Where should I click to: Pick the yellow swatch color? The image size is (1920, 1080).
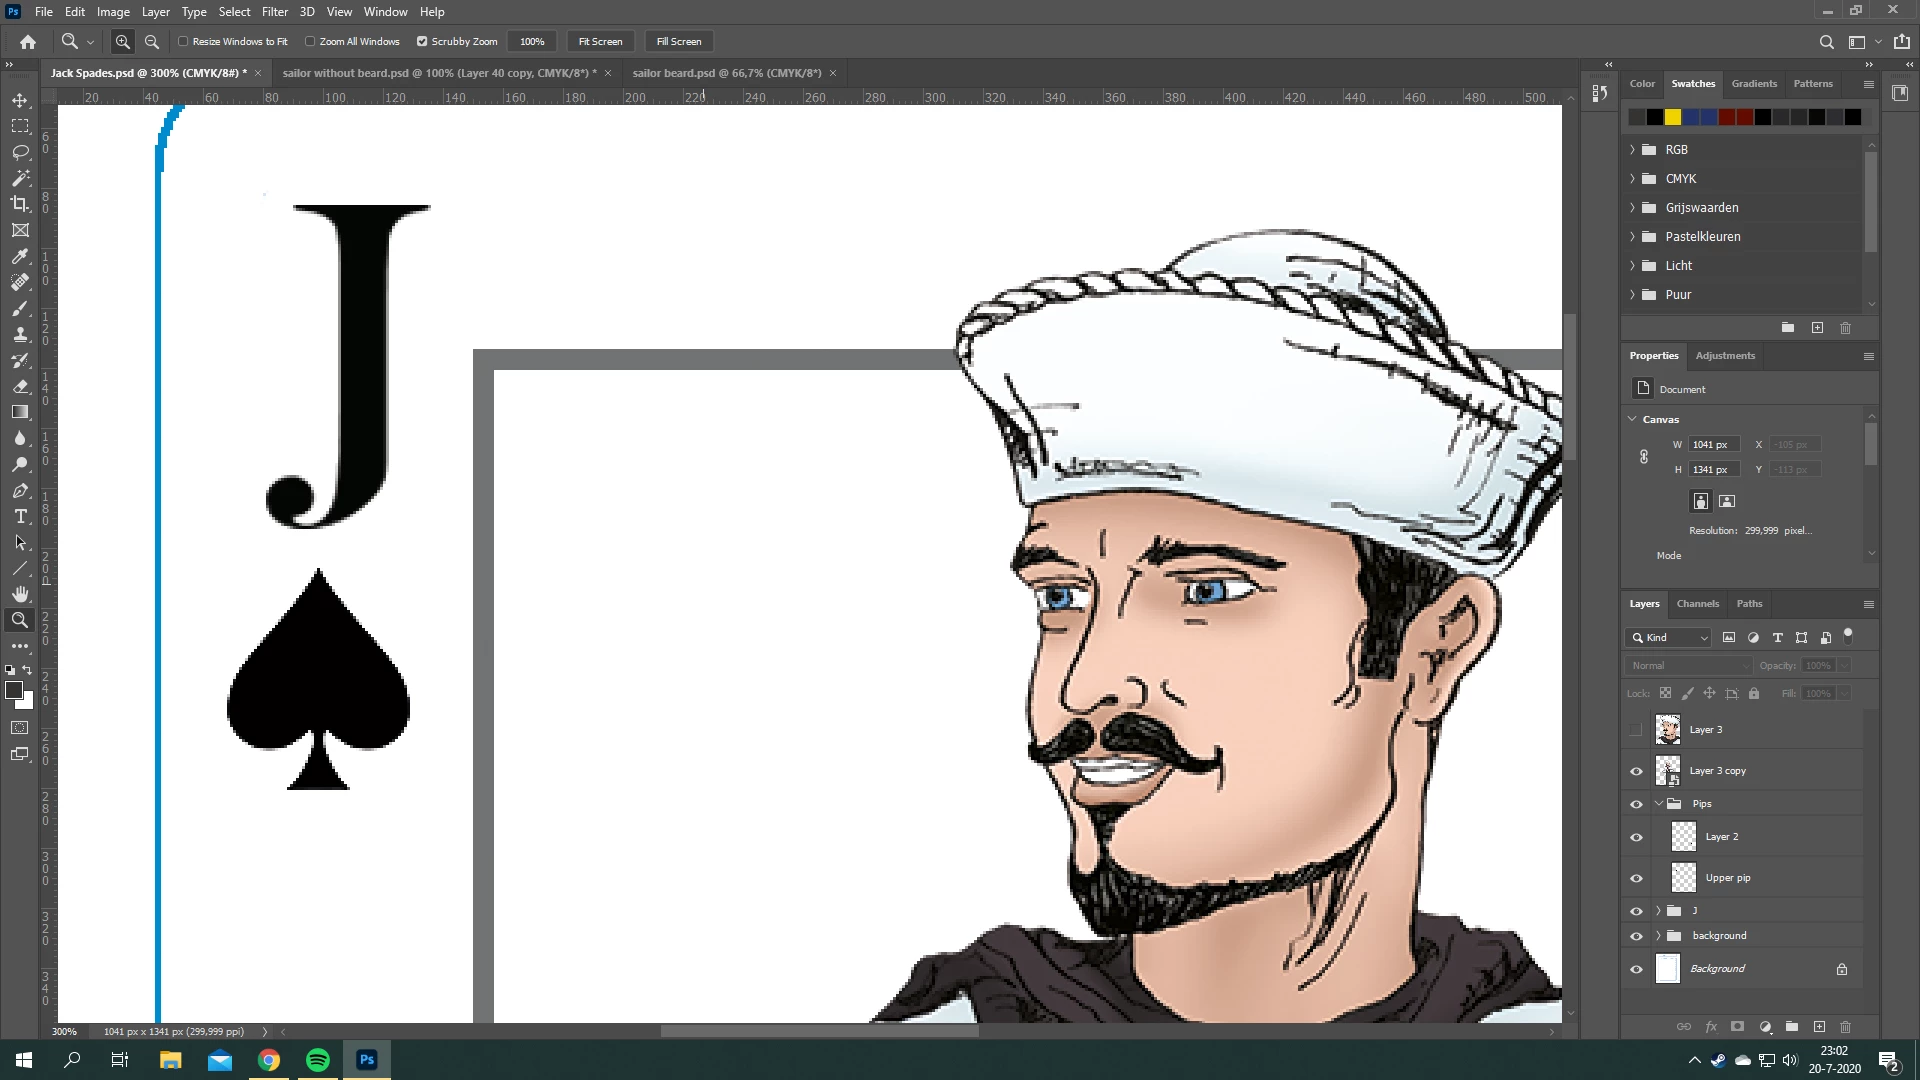(x=1673, y=117)
